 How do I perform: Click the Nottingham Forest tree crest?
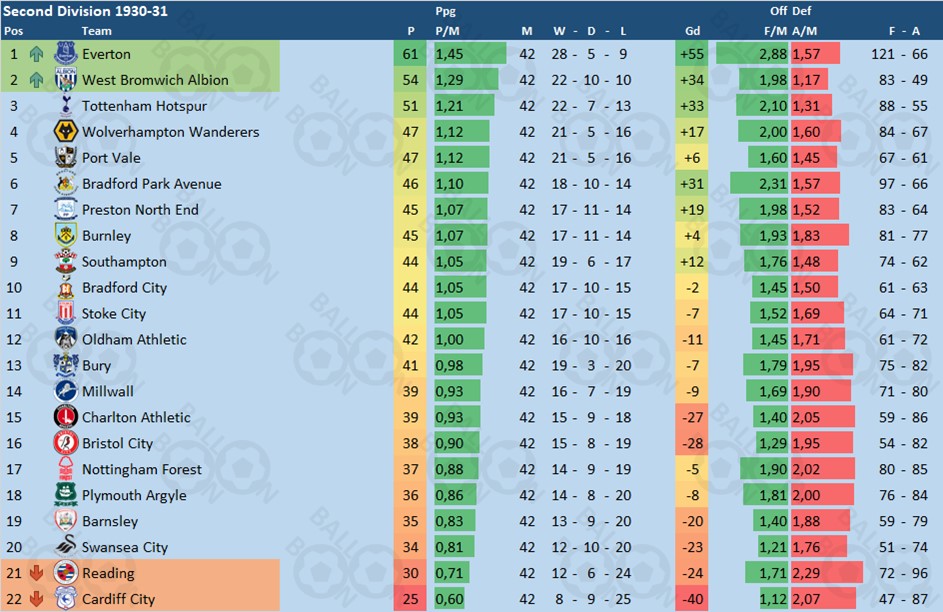(x=66, y=468)
